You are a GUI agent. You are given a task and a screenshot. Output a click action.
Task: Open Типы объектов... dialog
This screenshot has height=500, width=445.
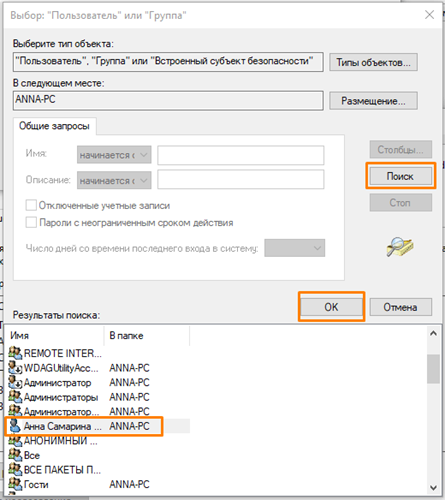point(373,62)
